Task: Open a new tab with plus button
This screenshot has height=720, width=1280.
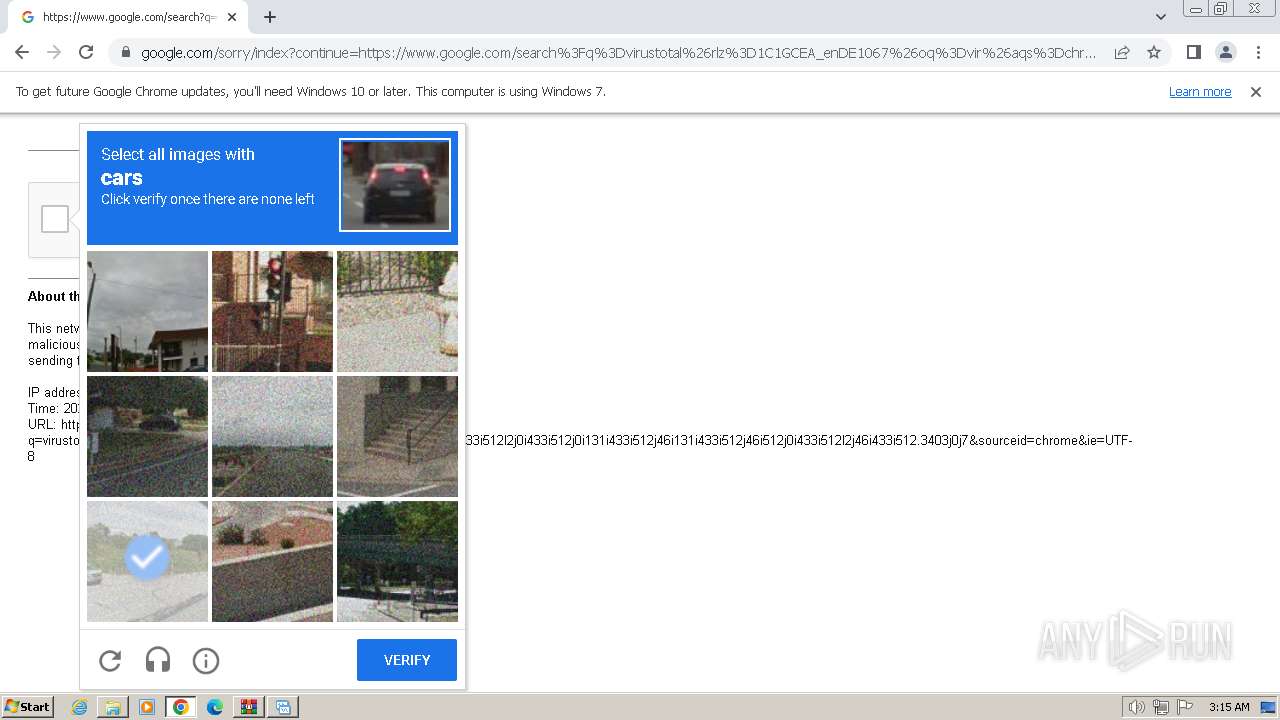Action: [270, 17]
